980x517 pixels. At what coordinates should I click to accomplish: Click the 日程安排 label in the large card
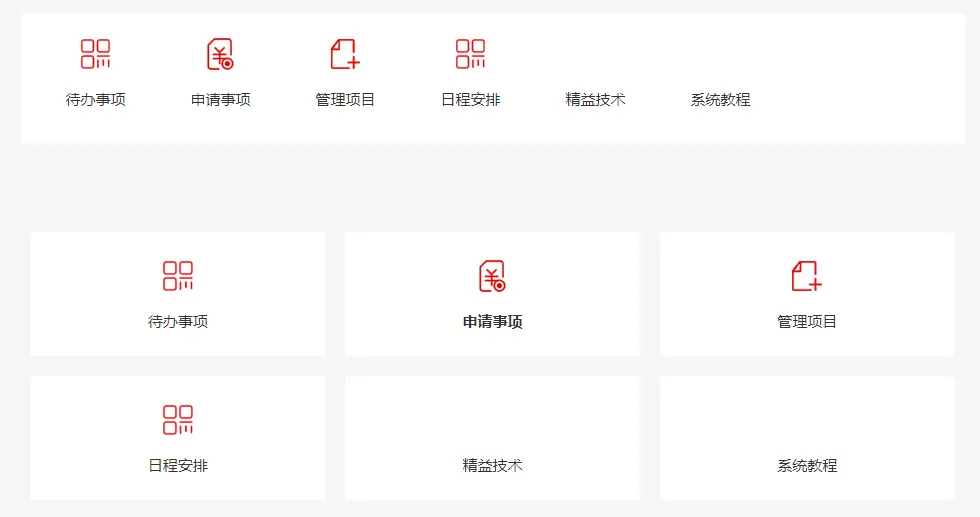[x=178, y=466]
